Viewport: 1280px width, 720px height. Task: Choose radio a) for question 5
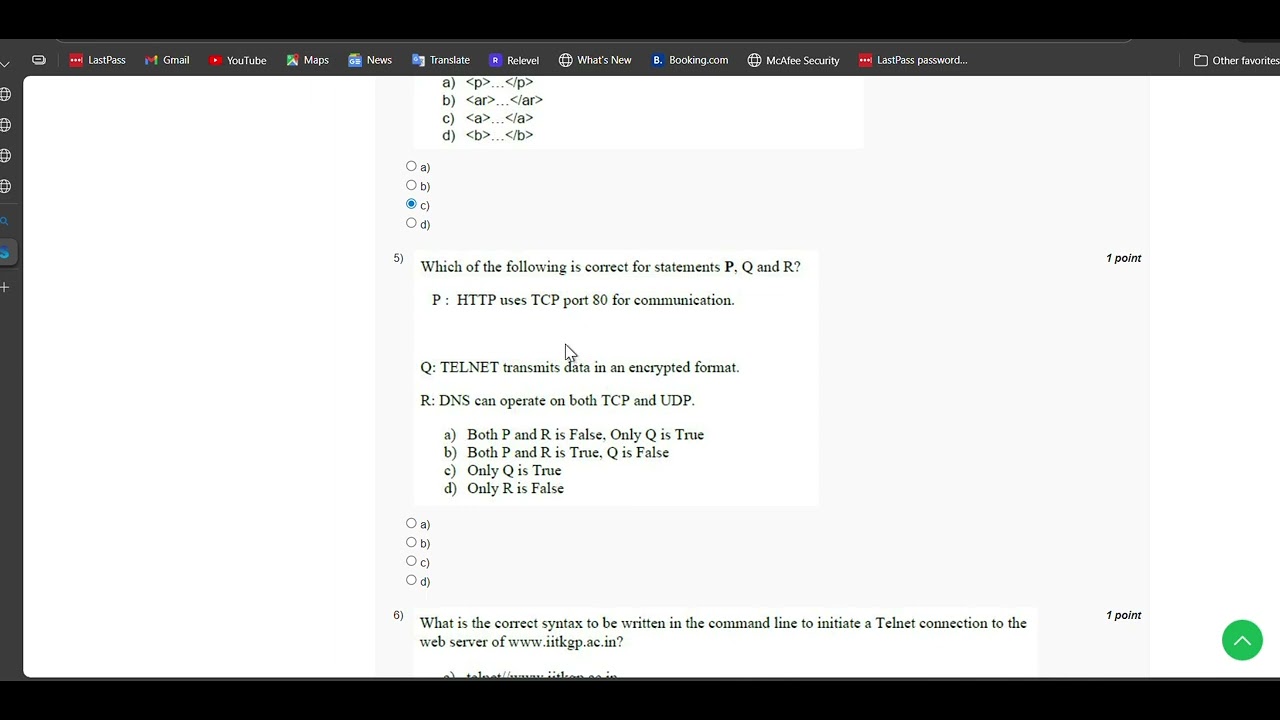[411, 523]
